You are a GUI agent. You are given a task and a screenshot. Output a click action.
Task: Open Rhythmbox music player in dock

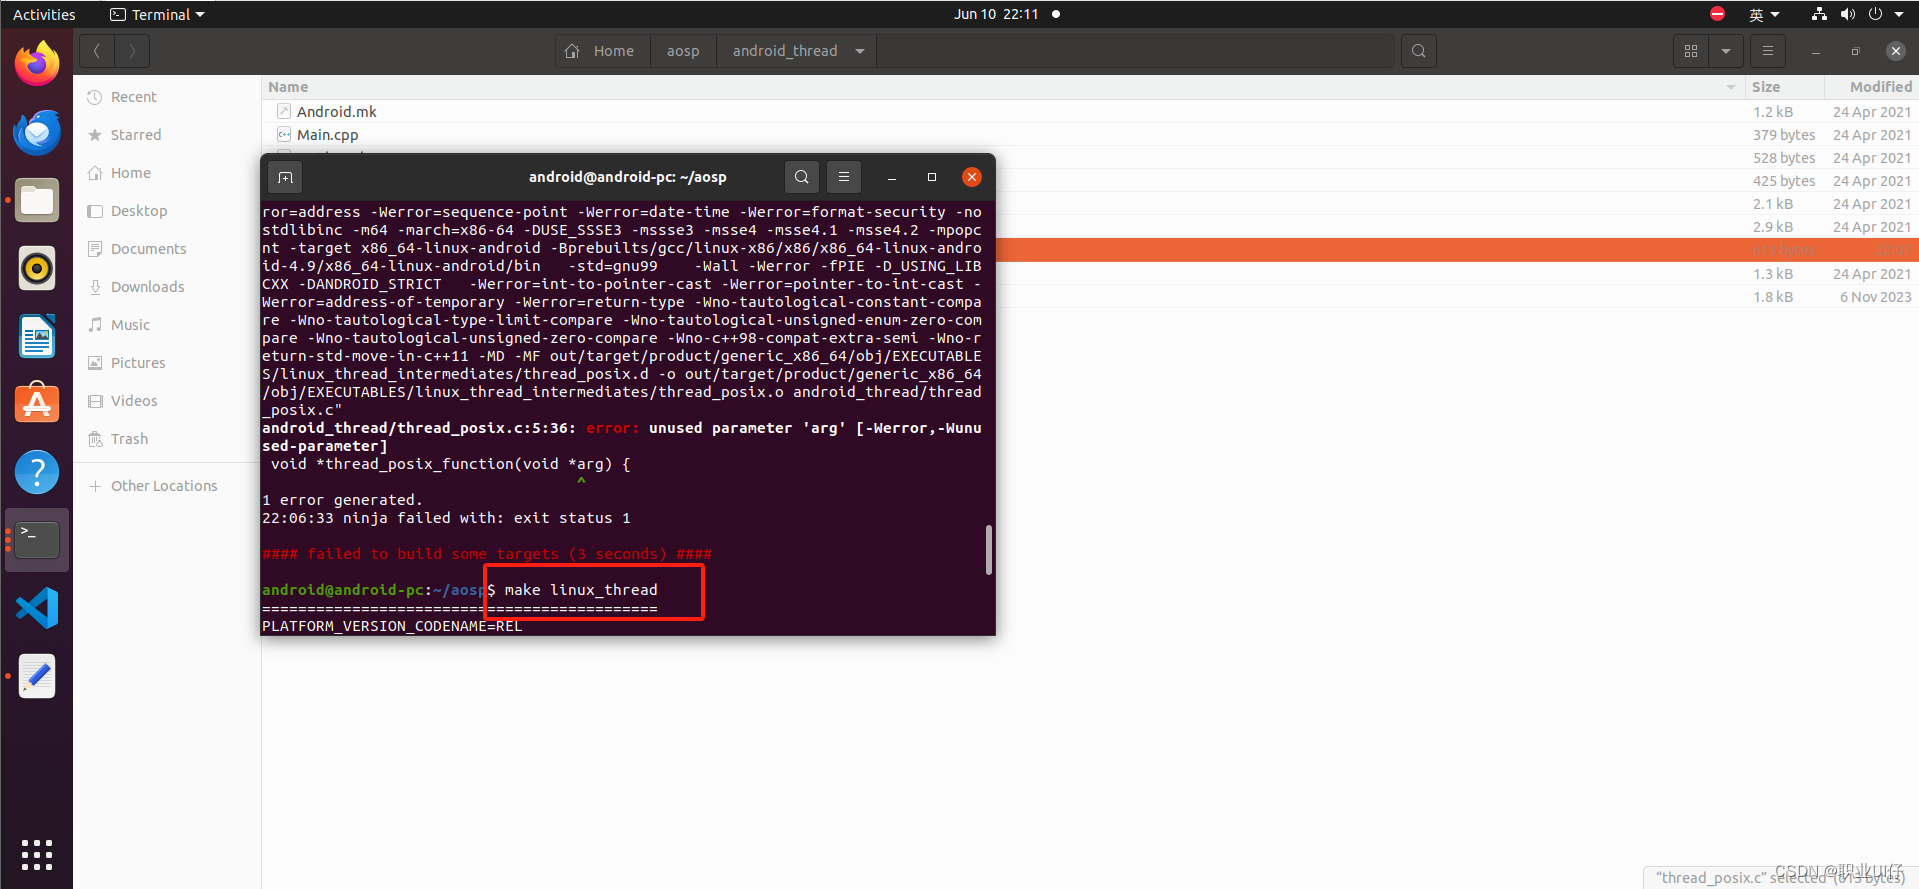tap(37, 268)
